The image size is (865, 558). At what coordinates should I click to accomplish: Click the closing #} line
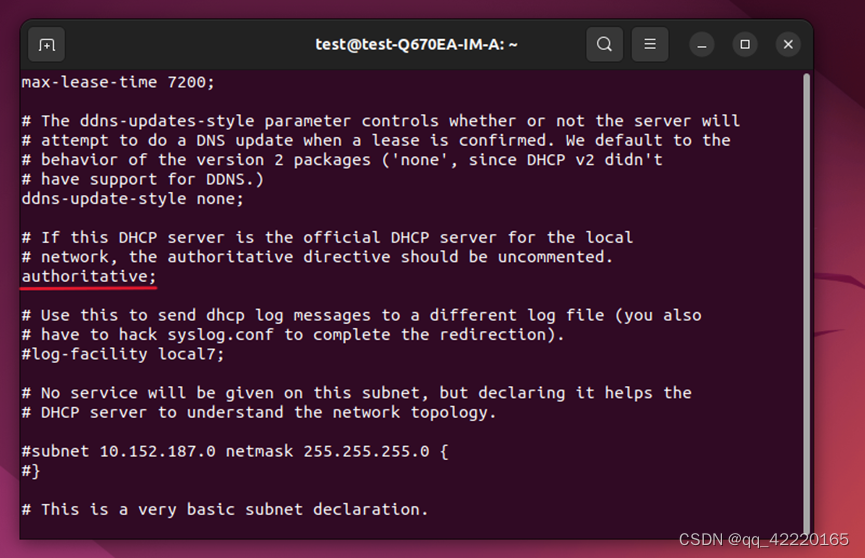pyautogui.click(x=31, y=471)
